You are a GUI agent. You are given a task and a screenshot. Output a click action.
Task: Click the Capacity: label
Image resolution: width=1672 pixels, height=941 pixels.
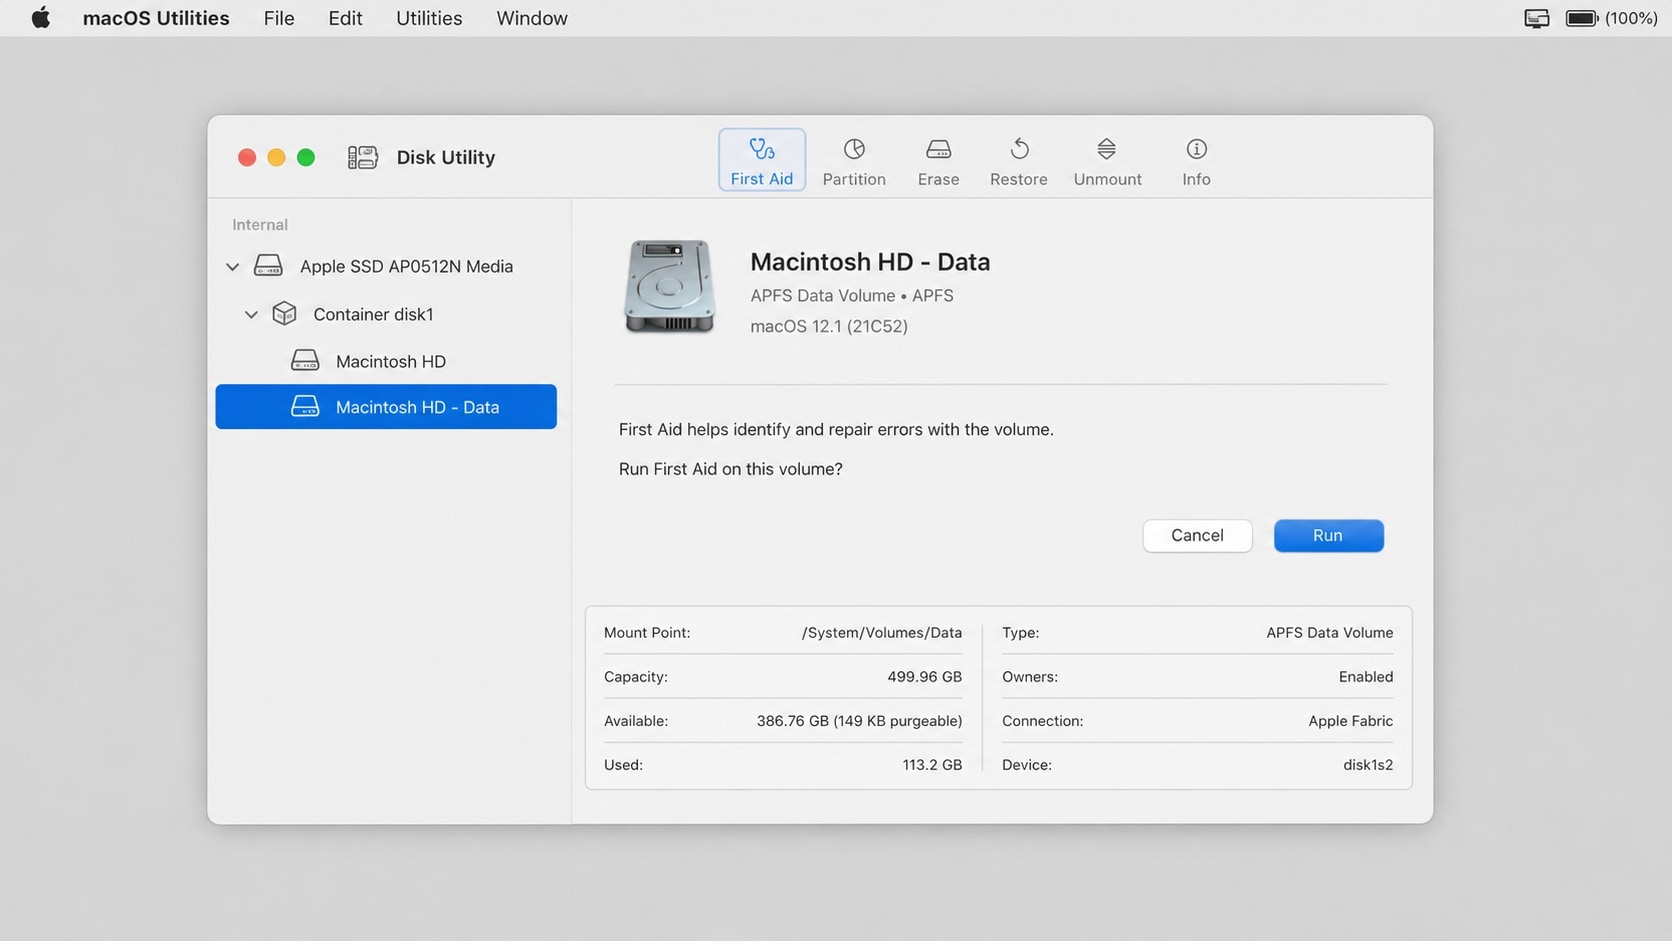coord(636,677)
